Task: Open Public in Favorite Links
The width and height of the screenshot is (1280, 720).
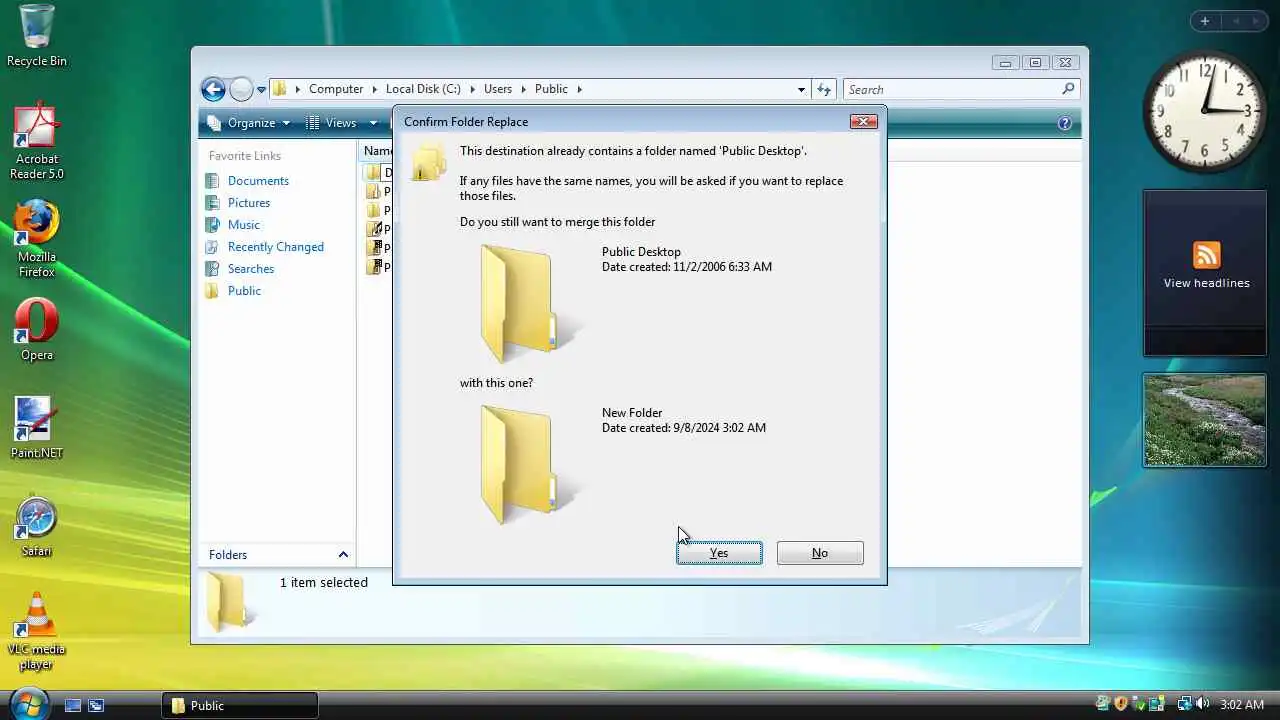Action: (x=244, y=291)
